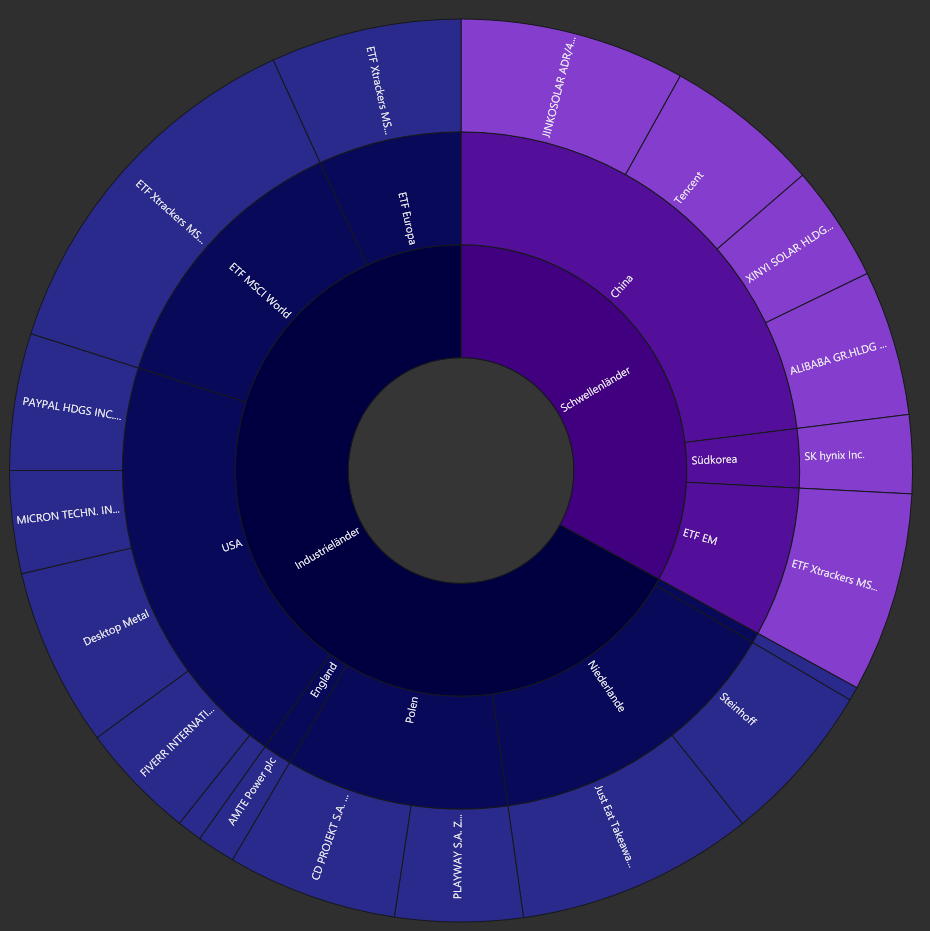Select the JINKOSOLAR ADR outer segment
This screenshot has height=931, width=930.
pyautogui.click(x=558, y=87)
